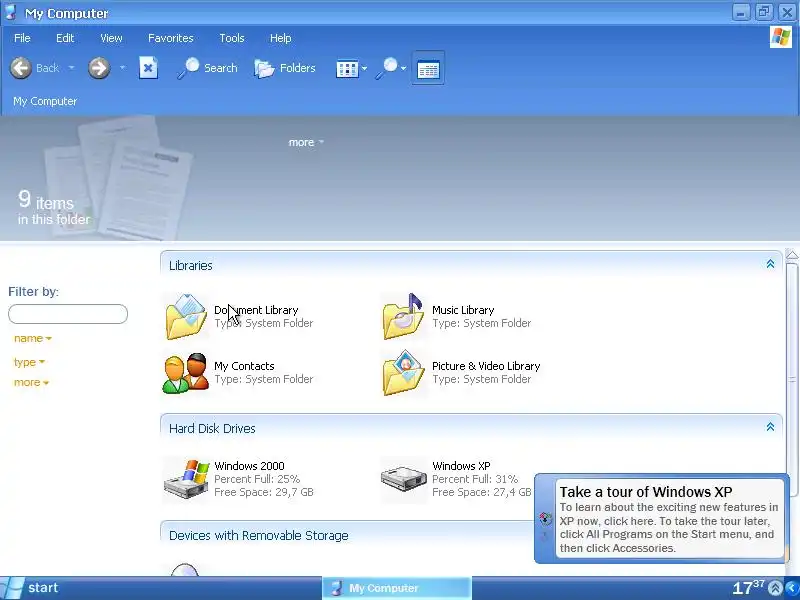This screenshot has height=600, width=800.
Task: Click the Hard Disk Drives group header
Action: click(x=471, y=428)
